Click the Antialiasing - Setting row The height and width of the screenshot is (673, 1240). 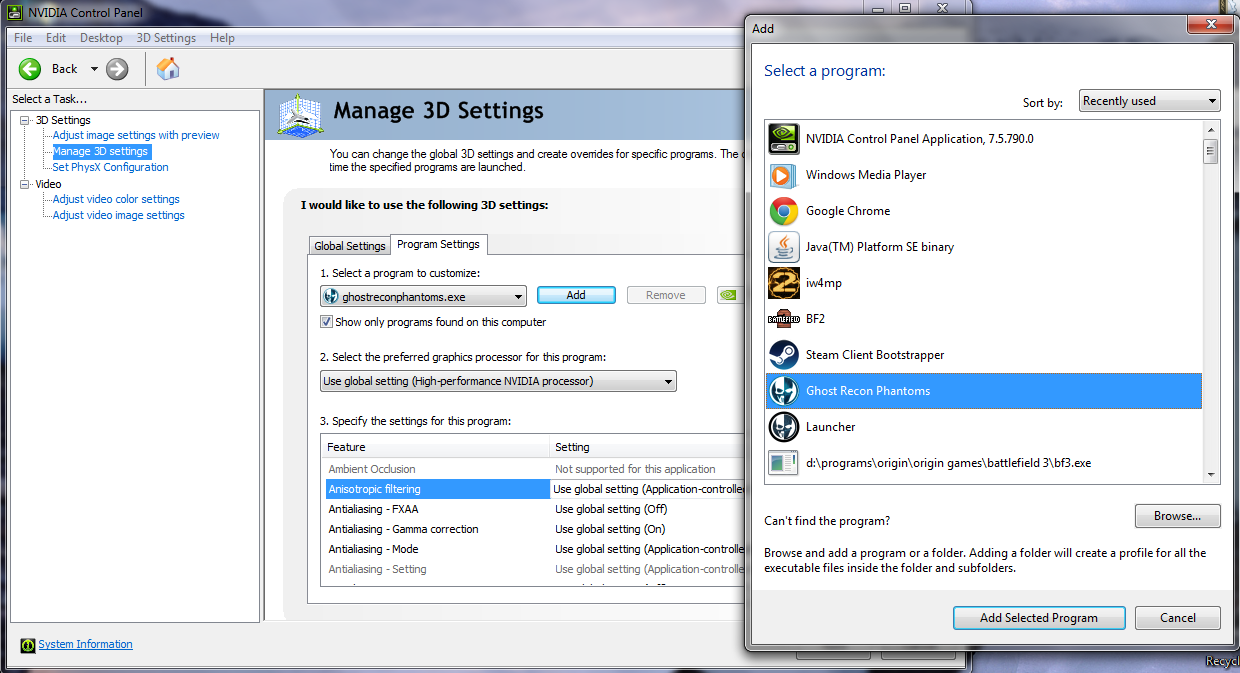(535, 569)
